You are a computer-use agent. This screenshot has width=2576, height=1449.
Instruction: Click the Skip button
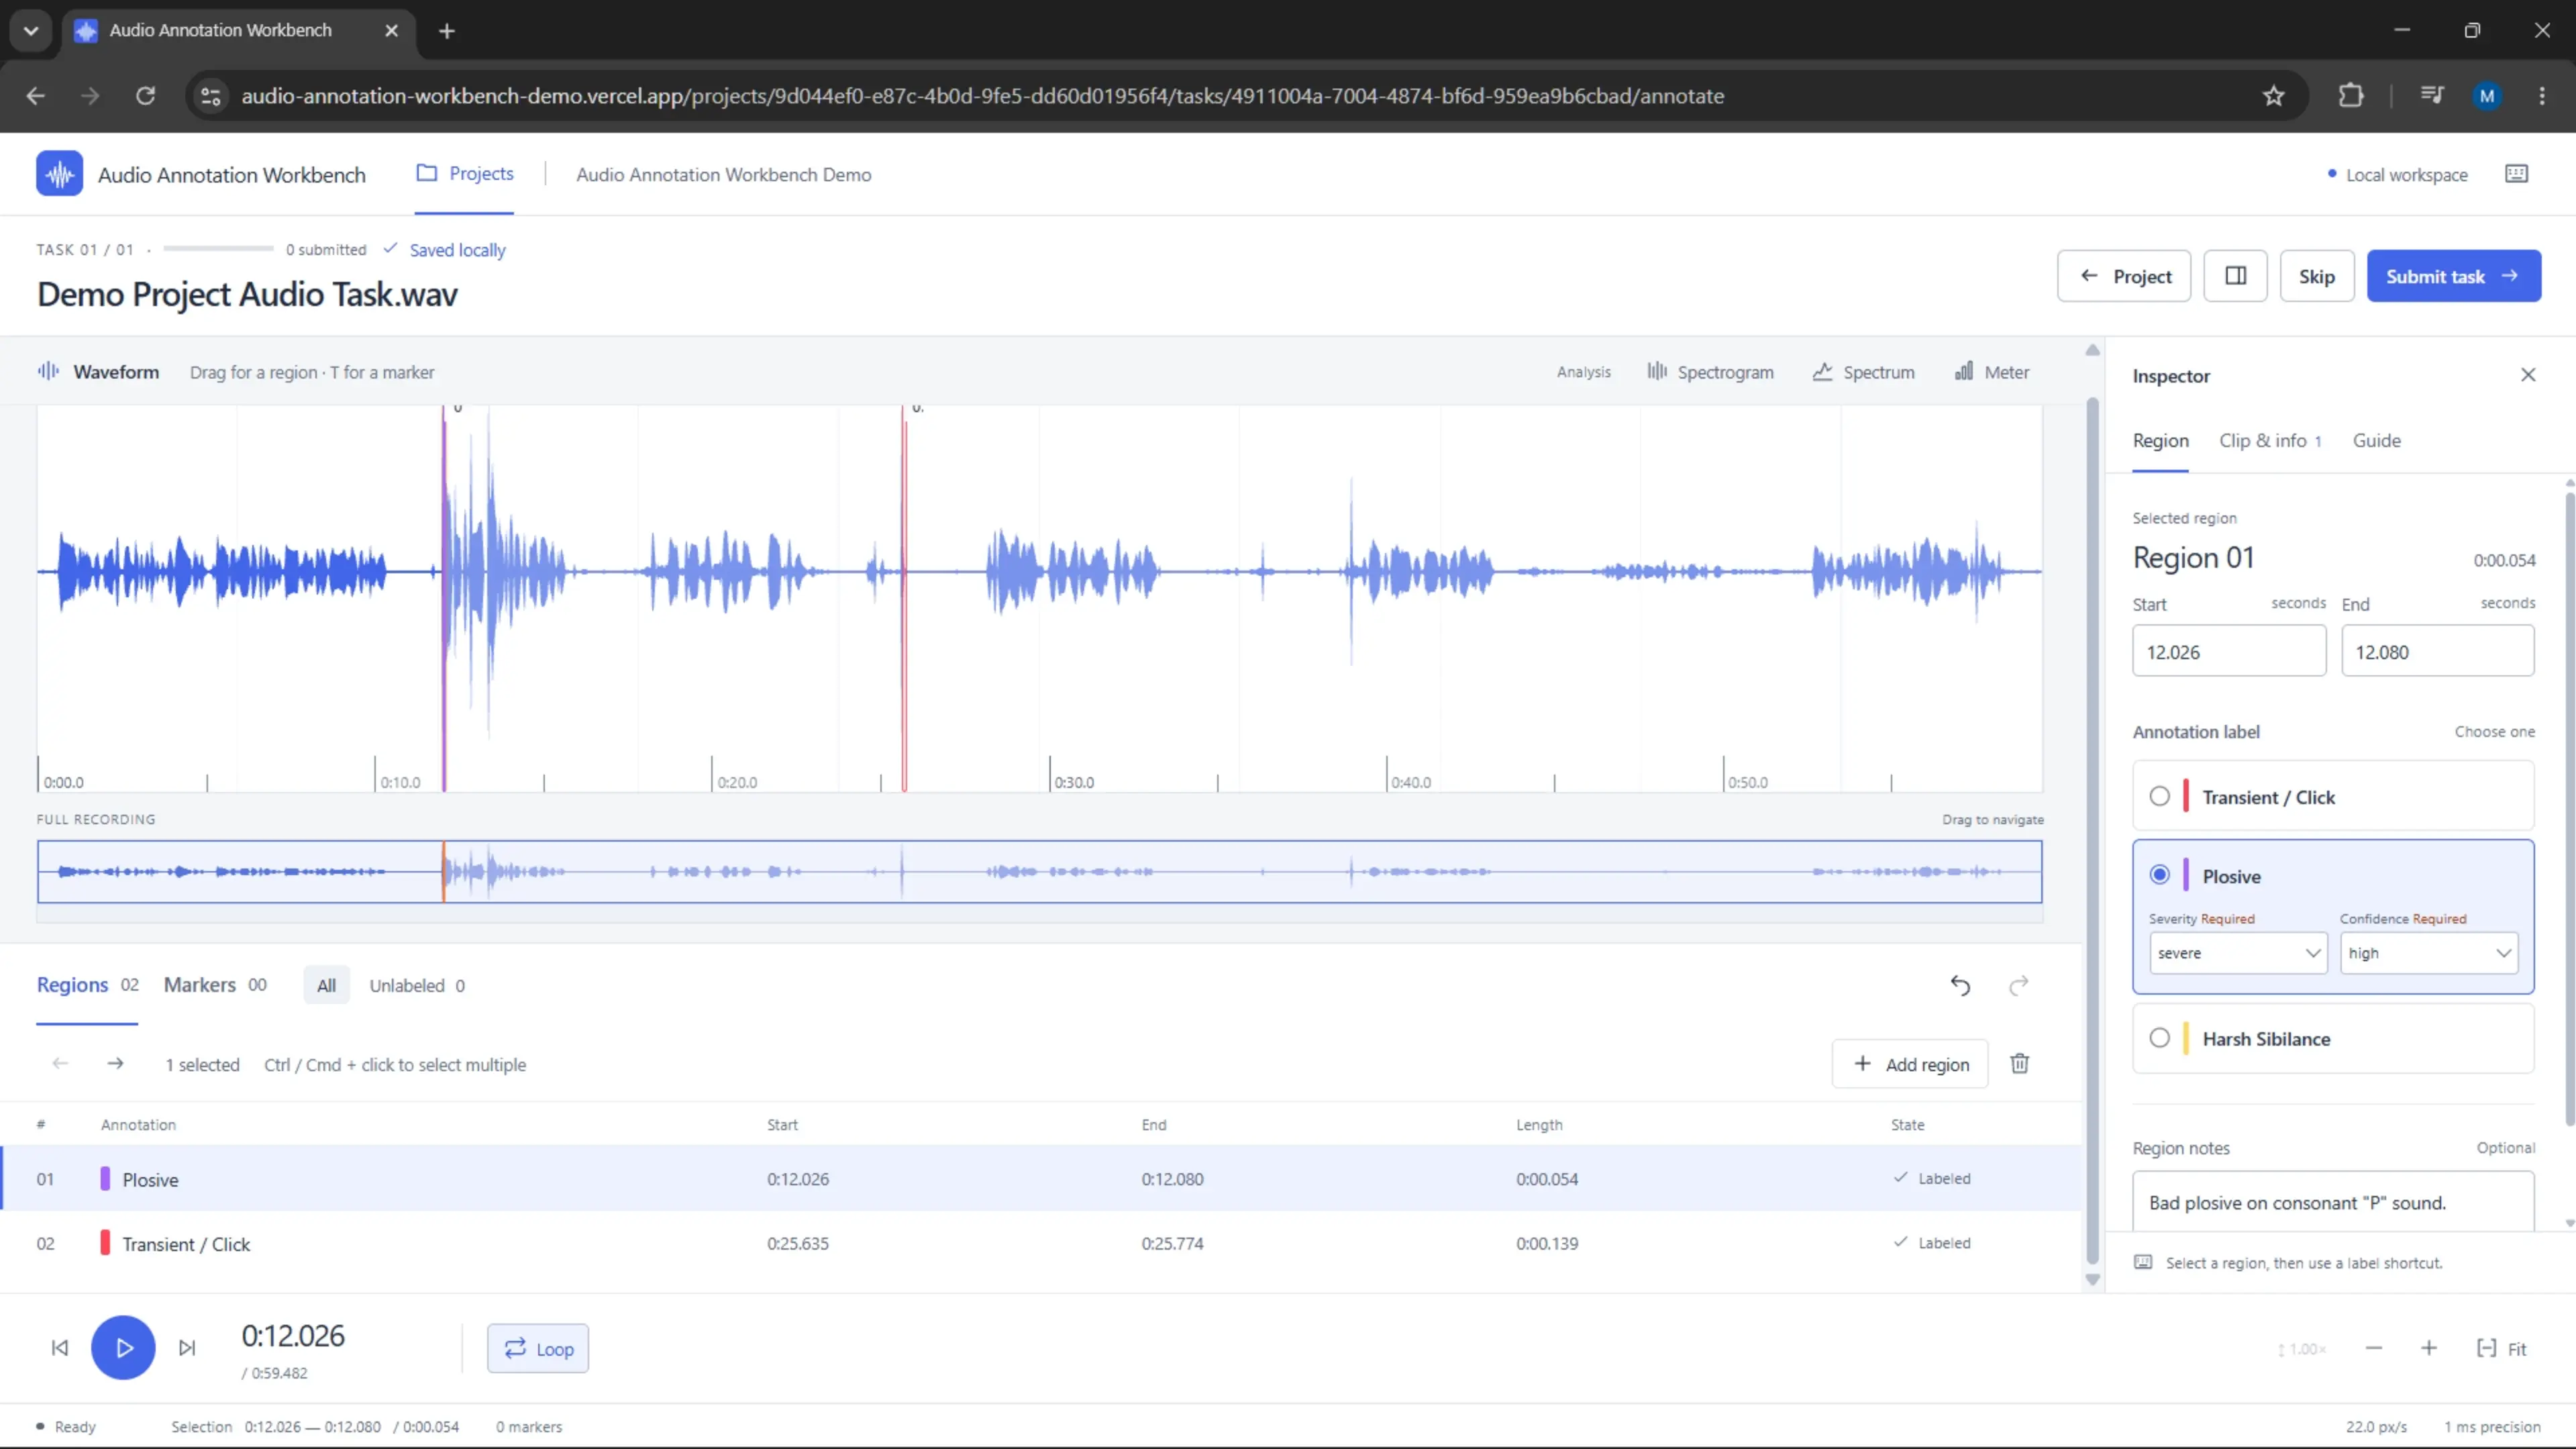(x=2316, y=276)
